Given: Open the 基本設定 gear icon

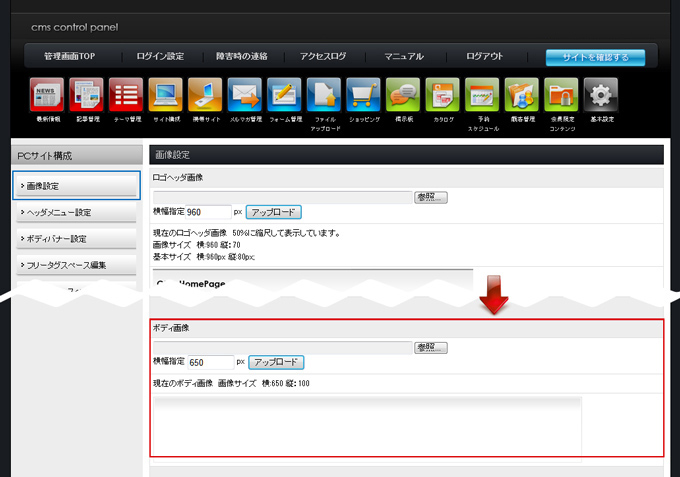Looking at the screenshot, I should 600,96.
